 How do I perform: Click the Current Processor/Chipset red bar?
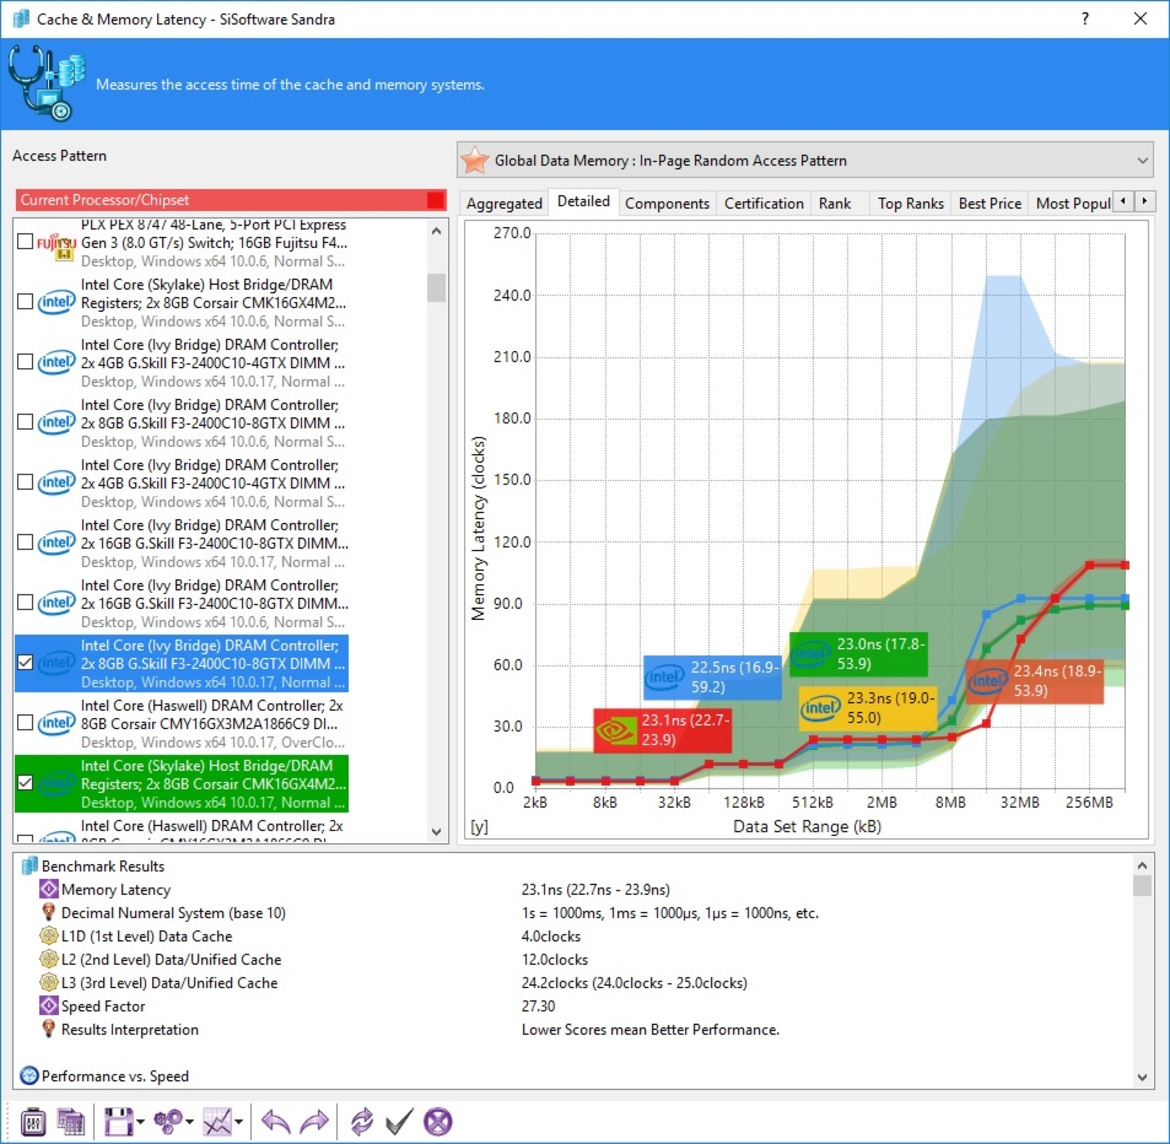[x=231, y=200]
